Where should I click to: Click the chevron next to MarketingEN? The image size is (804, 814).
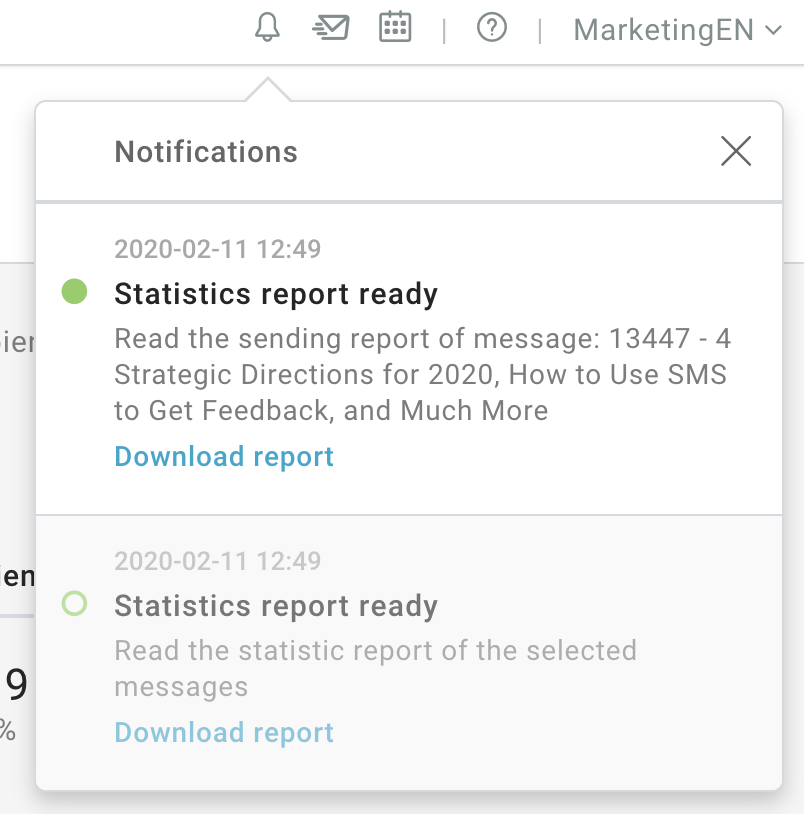pos(772,30)
